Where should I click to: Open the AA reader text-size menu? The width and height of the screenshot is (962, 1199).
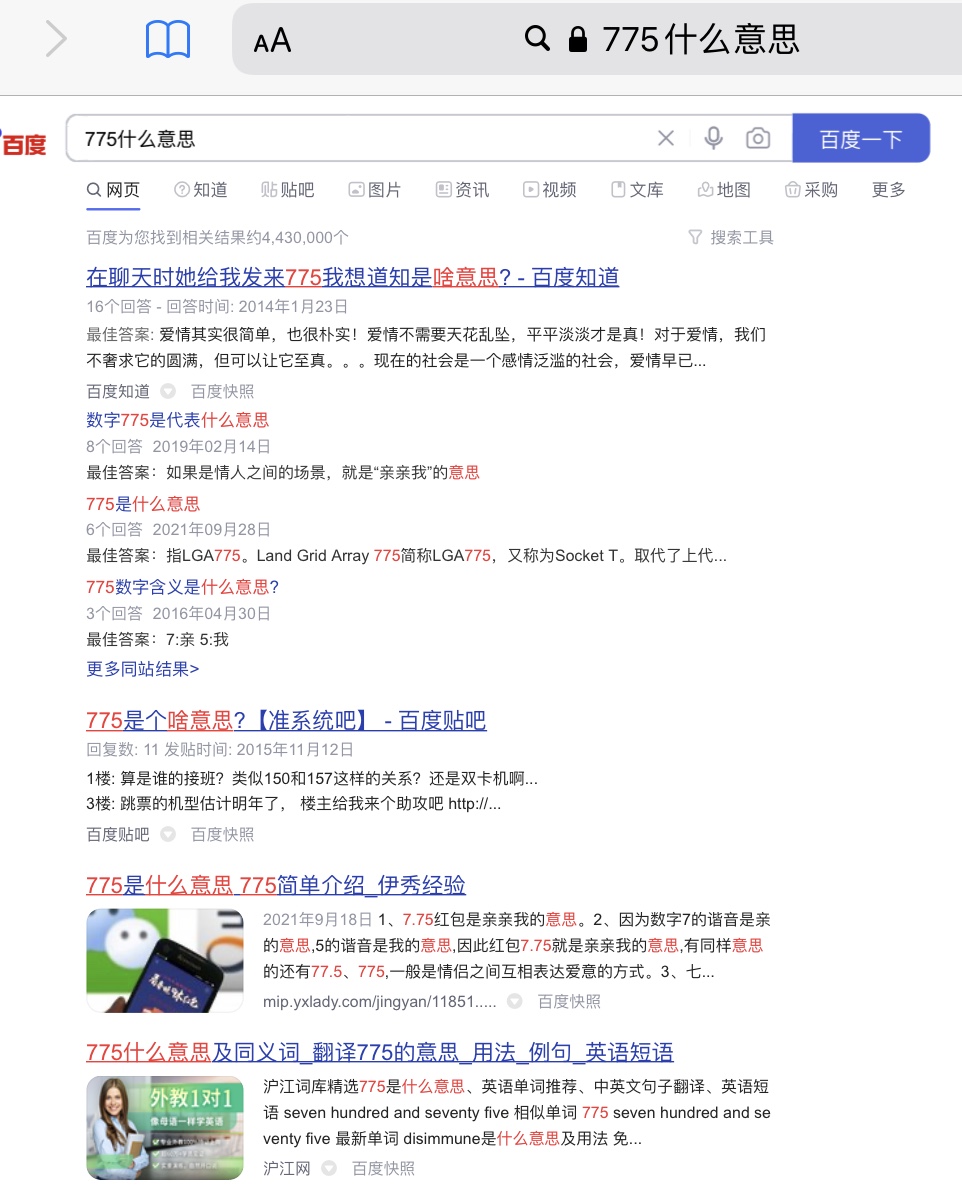[272, 40]
